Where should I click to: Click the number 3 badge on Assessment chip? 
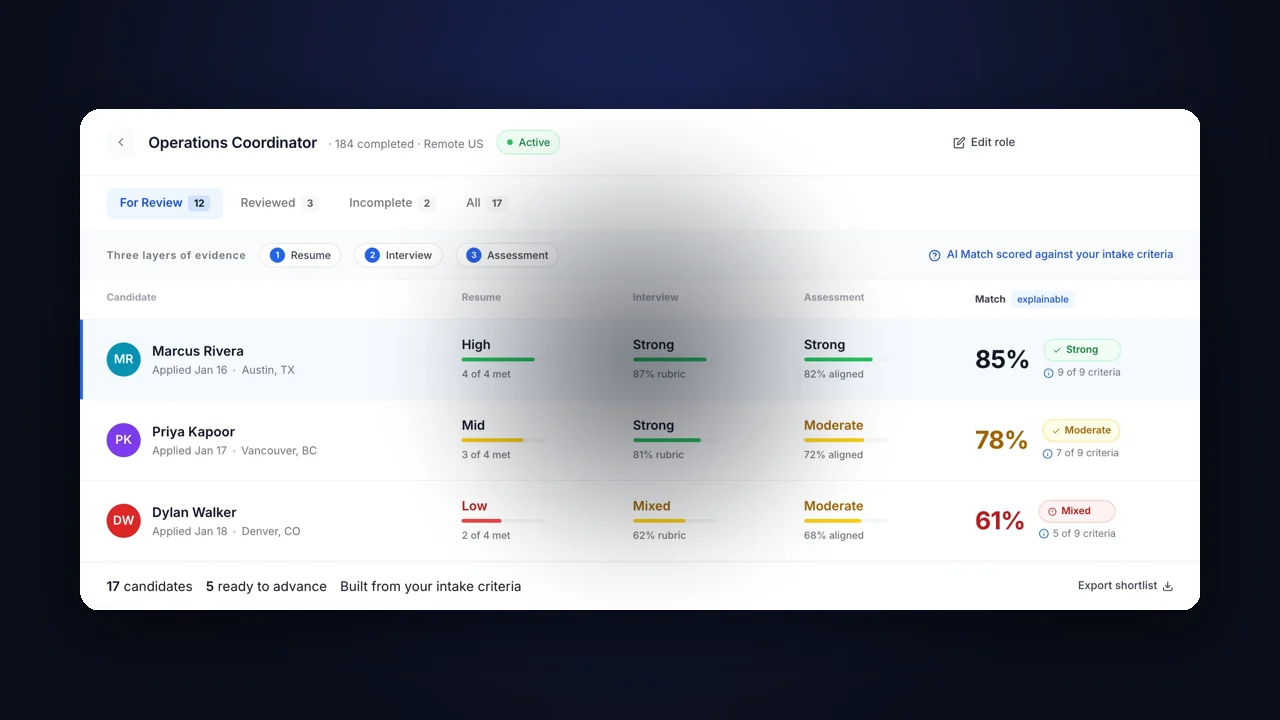(474, 255)
